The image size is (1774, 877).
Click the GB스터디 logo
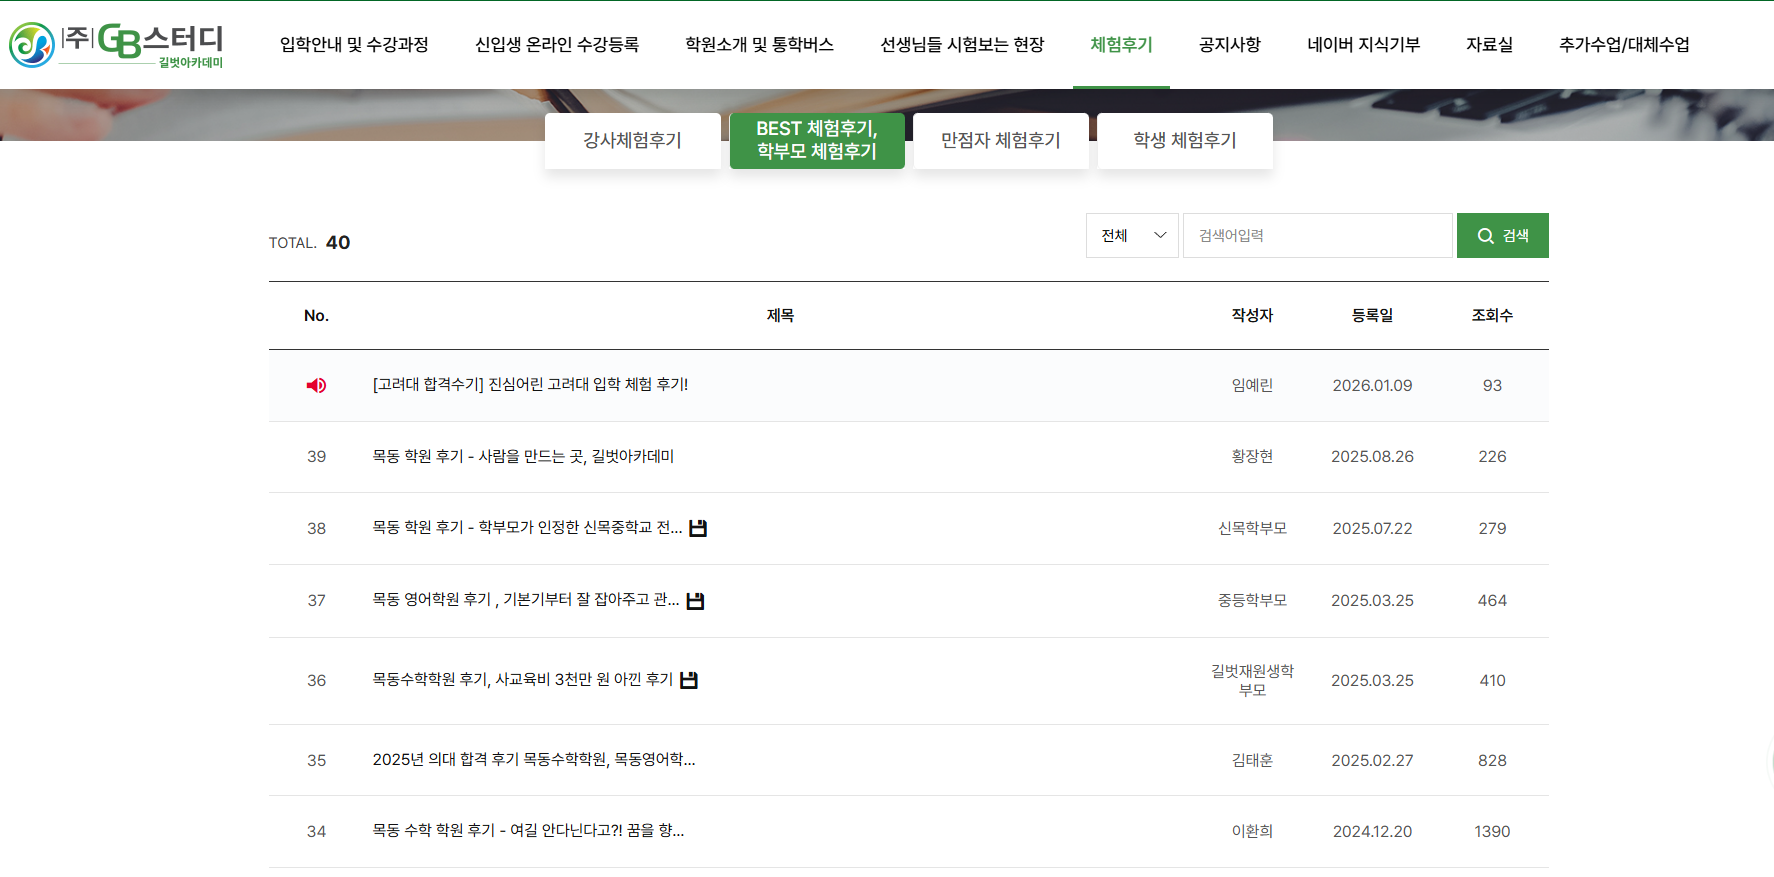click(x=116, y=45)
